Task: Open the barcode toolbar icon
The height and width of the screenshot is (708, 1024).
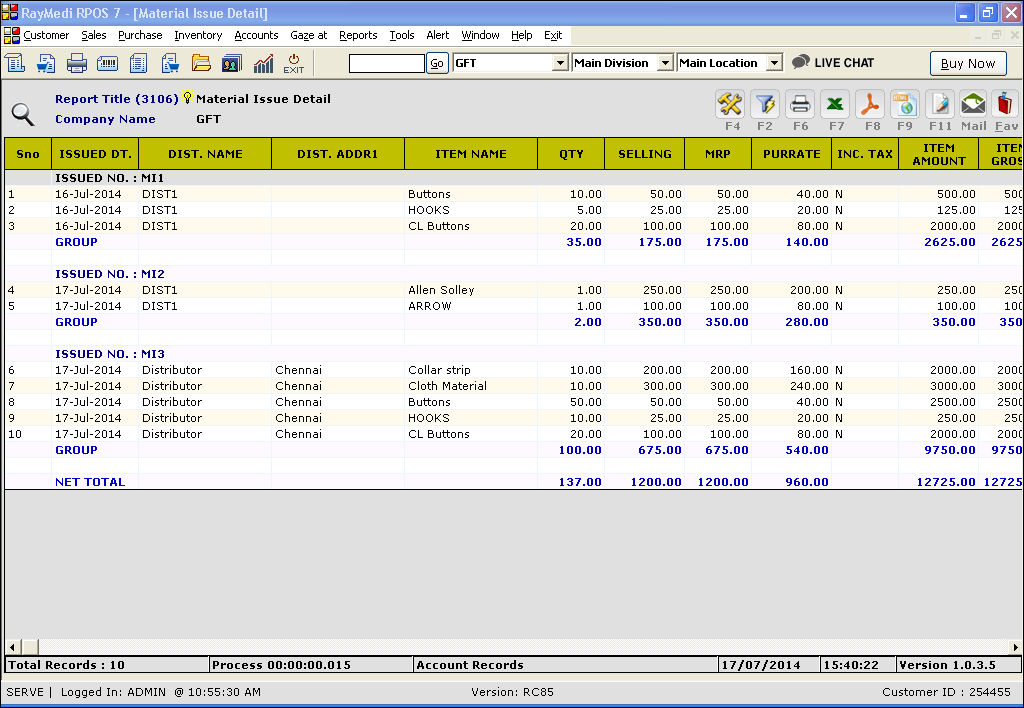Action: pos(107,63)
